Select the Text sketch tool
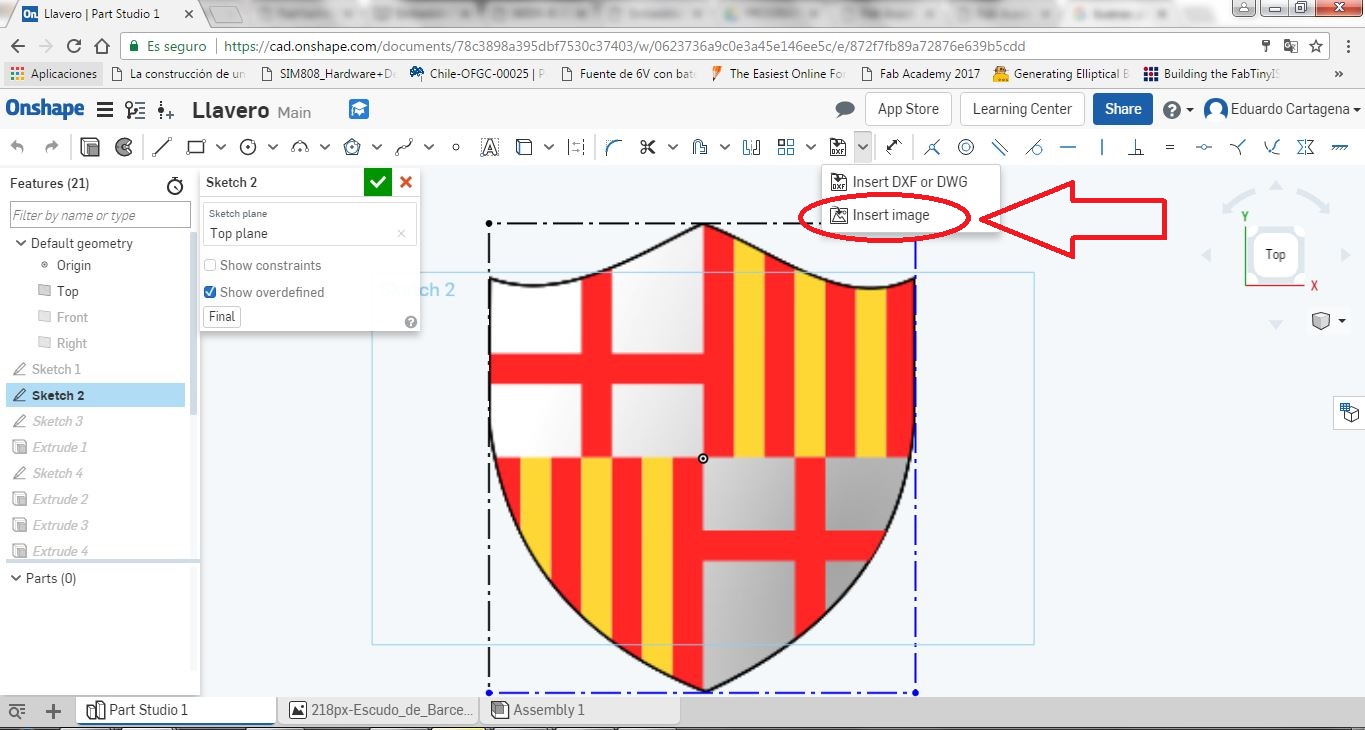Image resolution: width=1365 pixels, height=730 pixels. click(490, 147)
